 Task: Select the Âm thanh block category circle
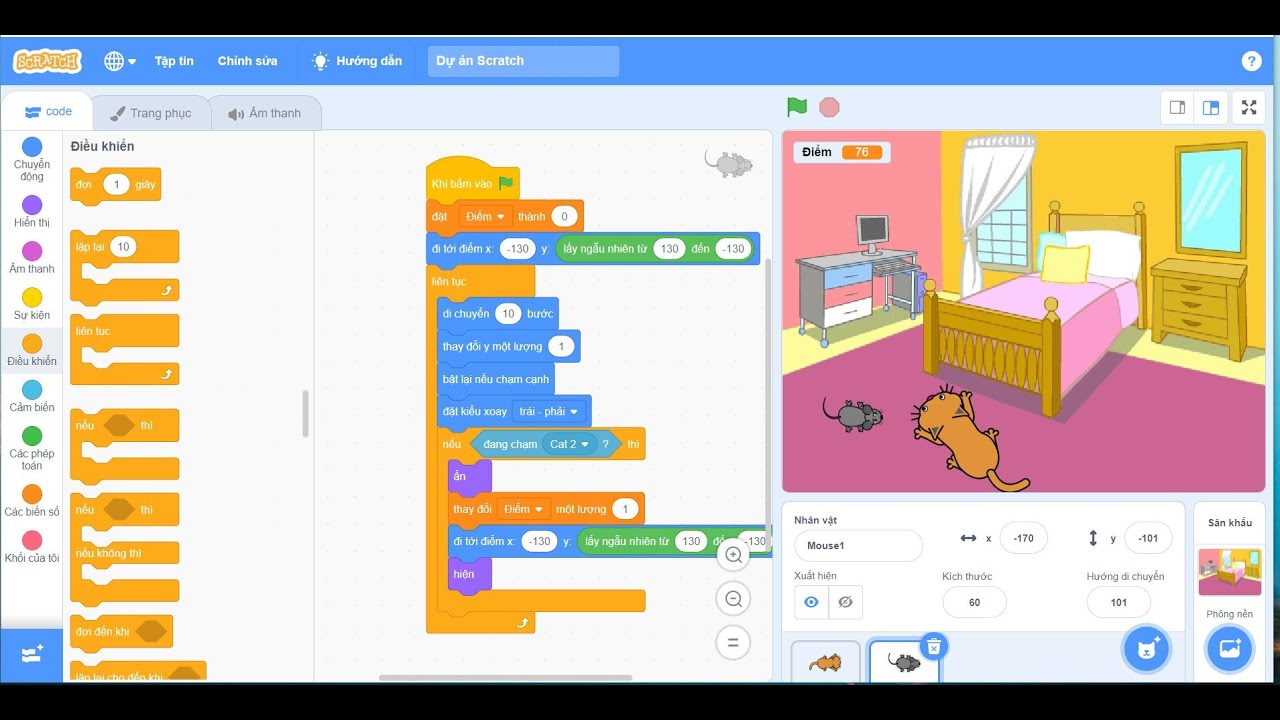tap(32, 251)
